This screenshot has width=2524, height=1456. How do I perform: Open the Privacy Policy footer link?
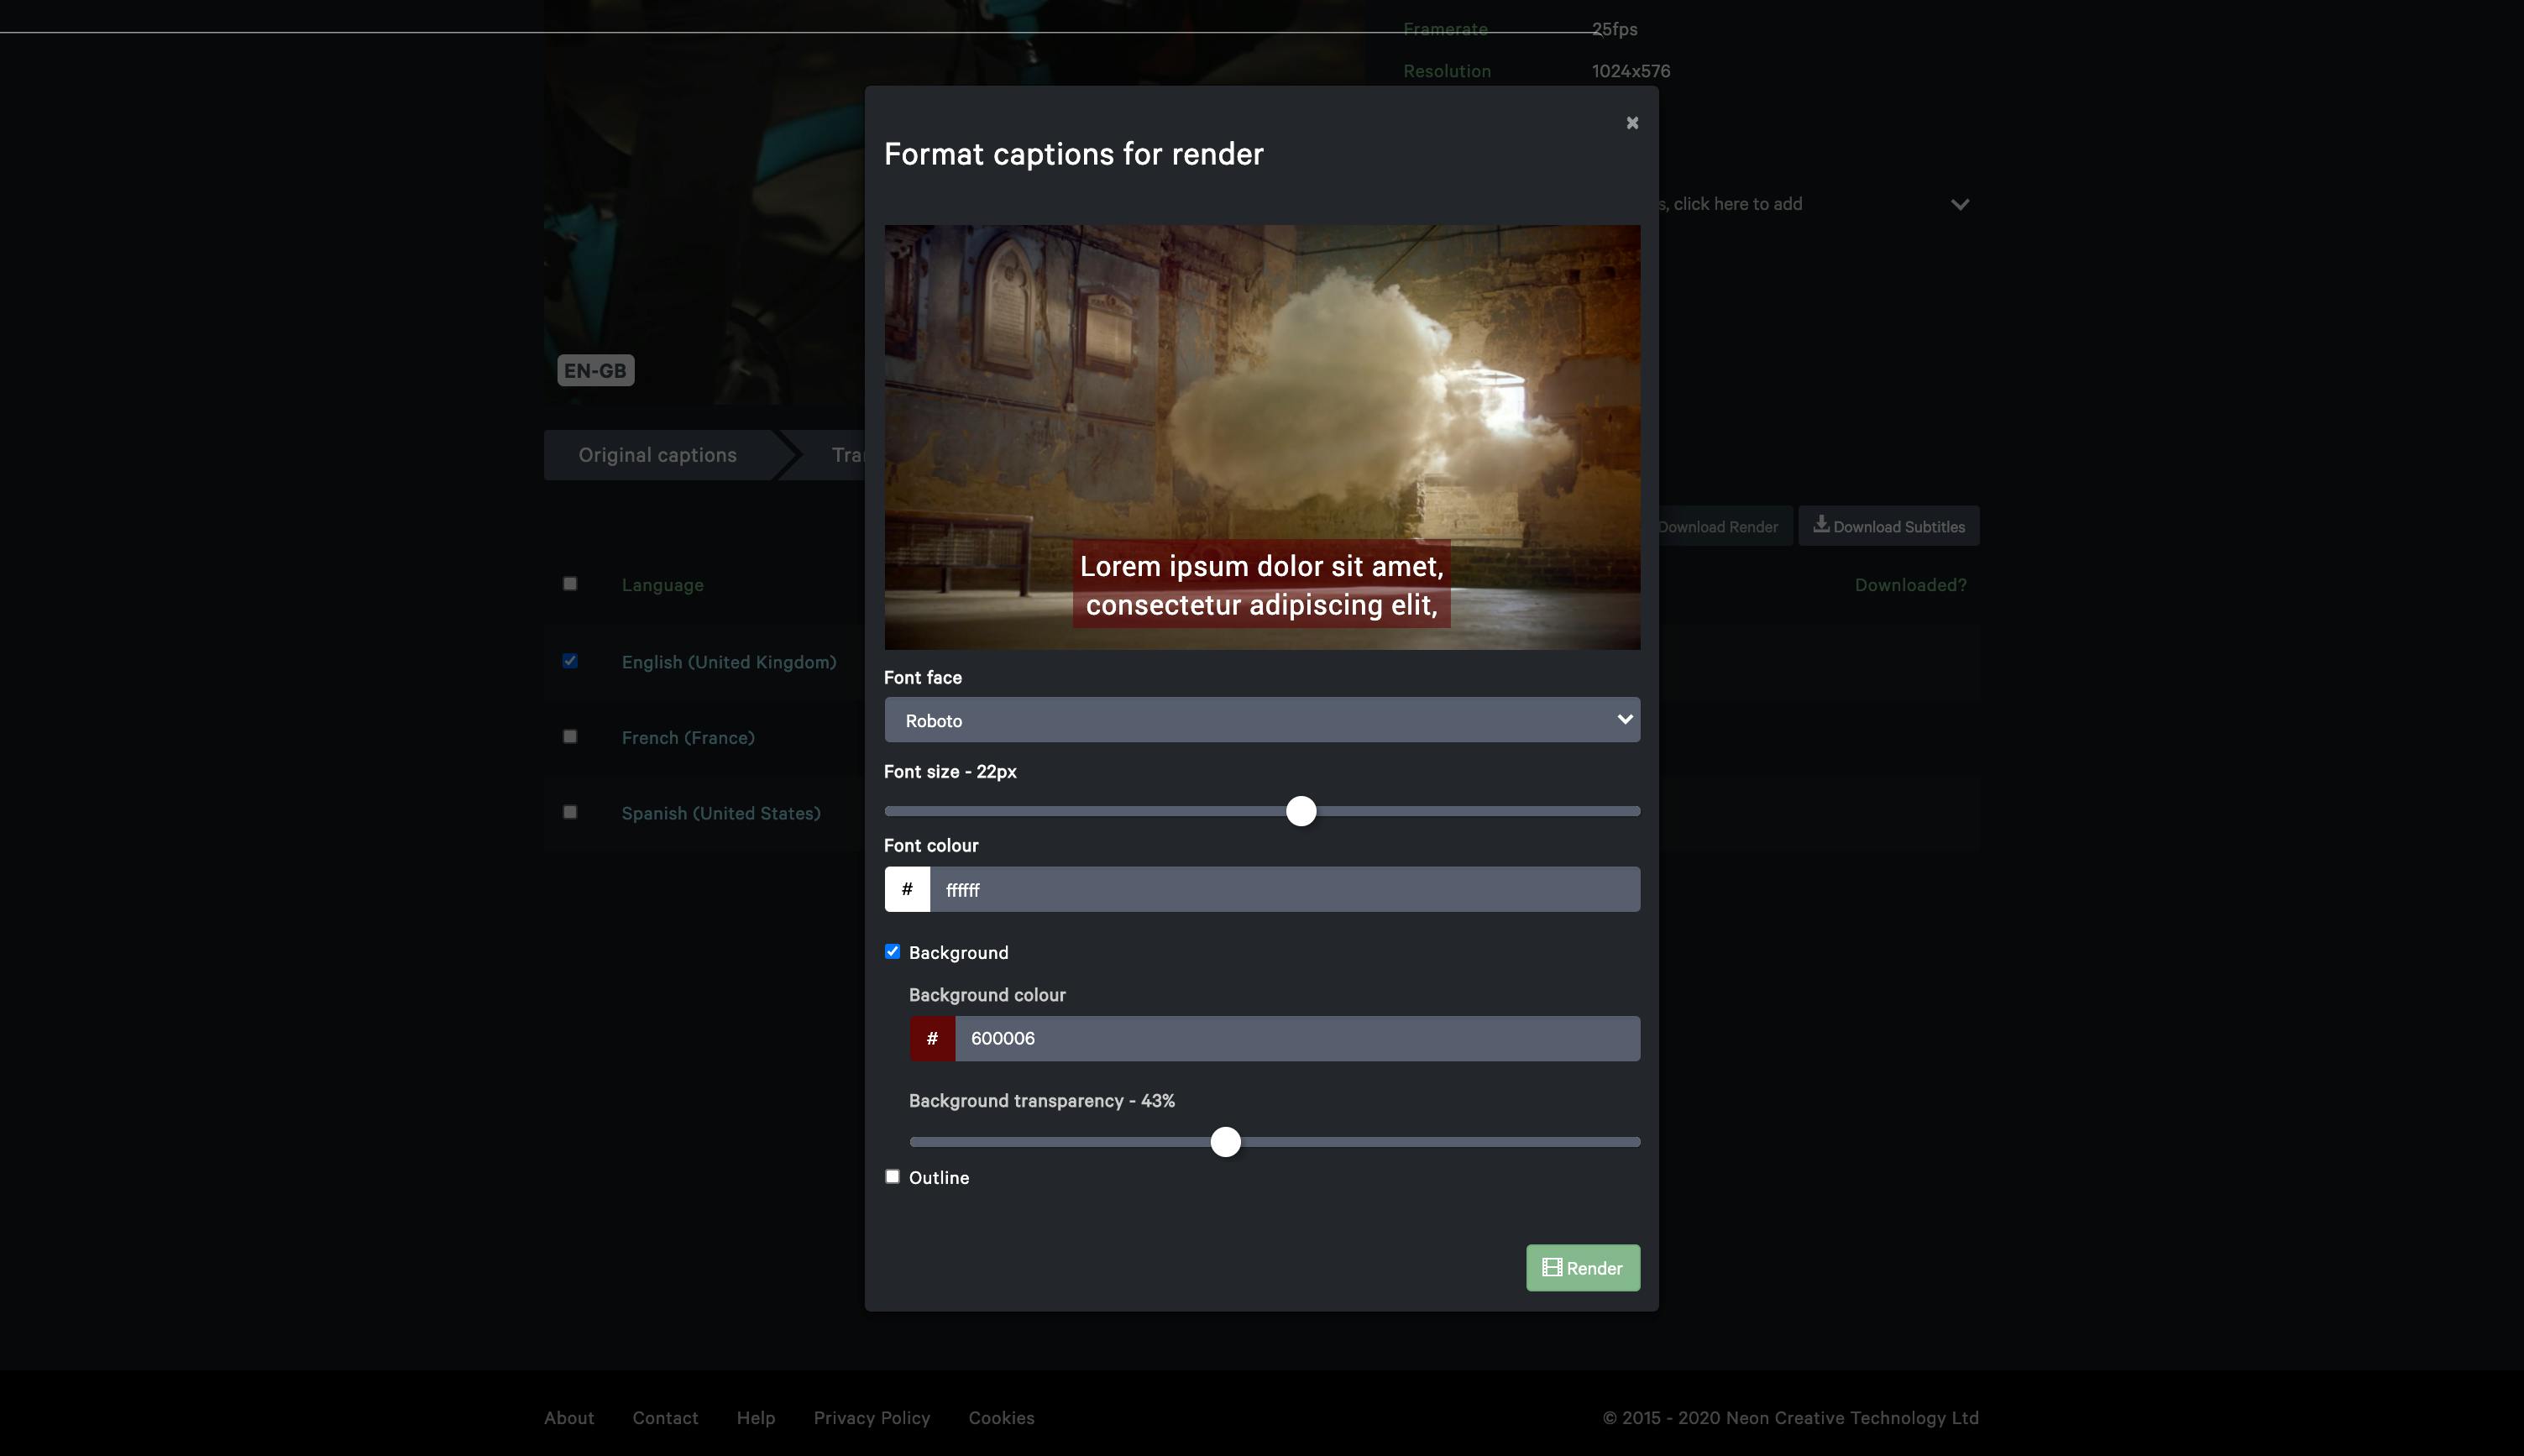(871, 1418)
